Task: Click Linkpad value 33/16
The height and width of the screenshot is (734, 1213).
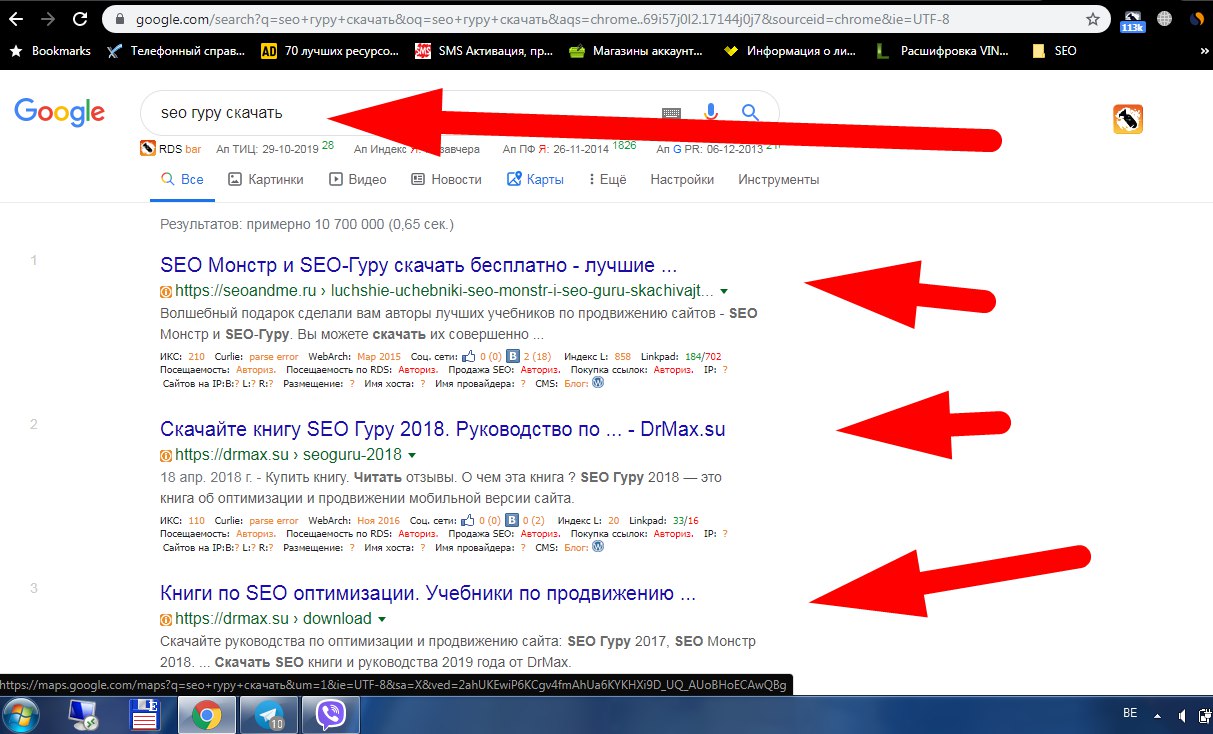Action: click(686, 520)
